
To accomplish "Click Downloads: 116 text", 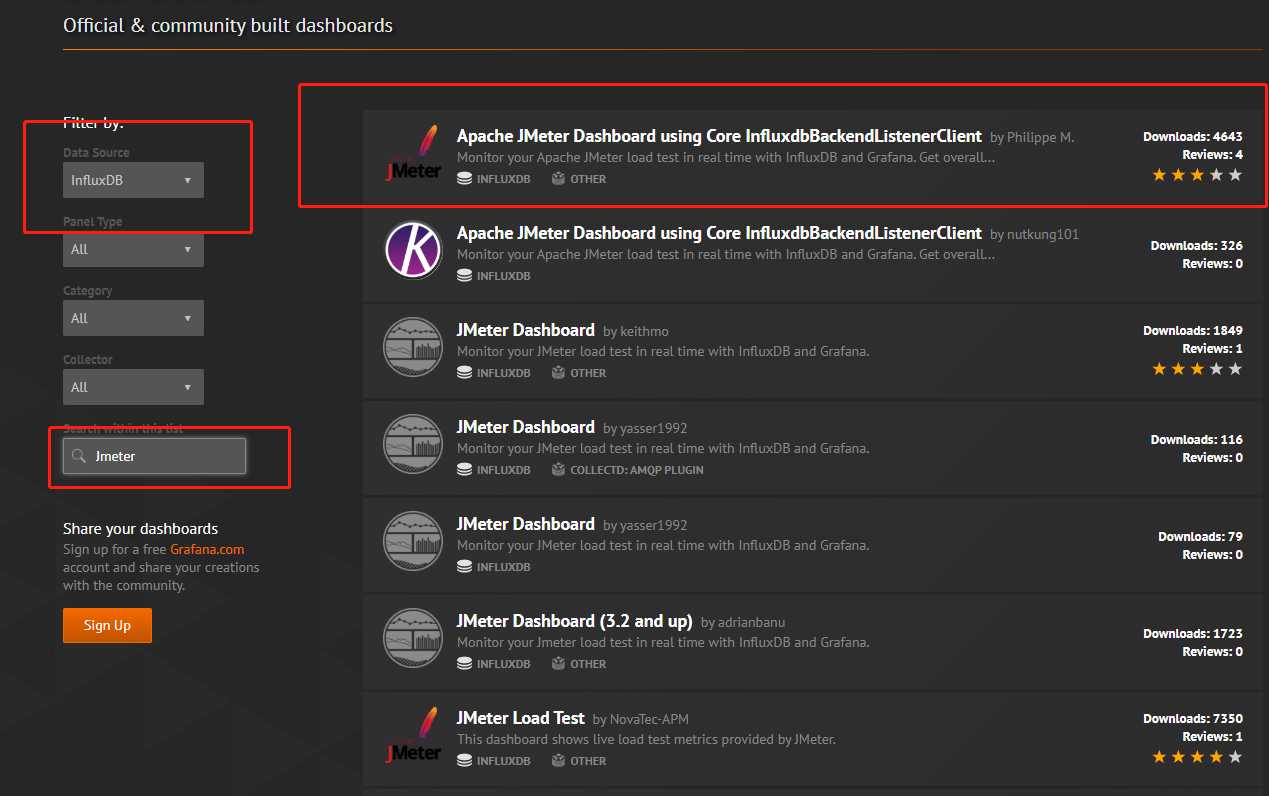I will (x=1197, y=439).
